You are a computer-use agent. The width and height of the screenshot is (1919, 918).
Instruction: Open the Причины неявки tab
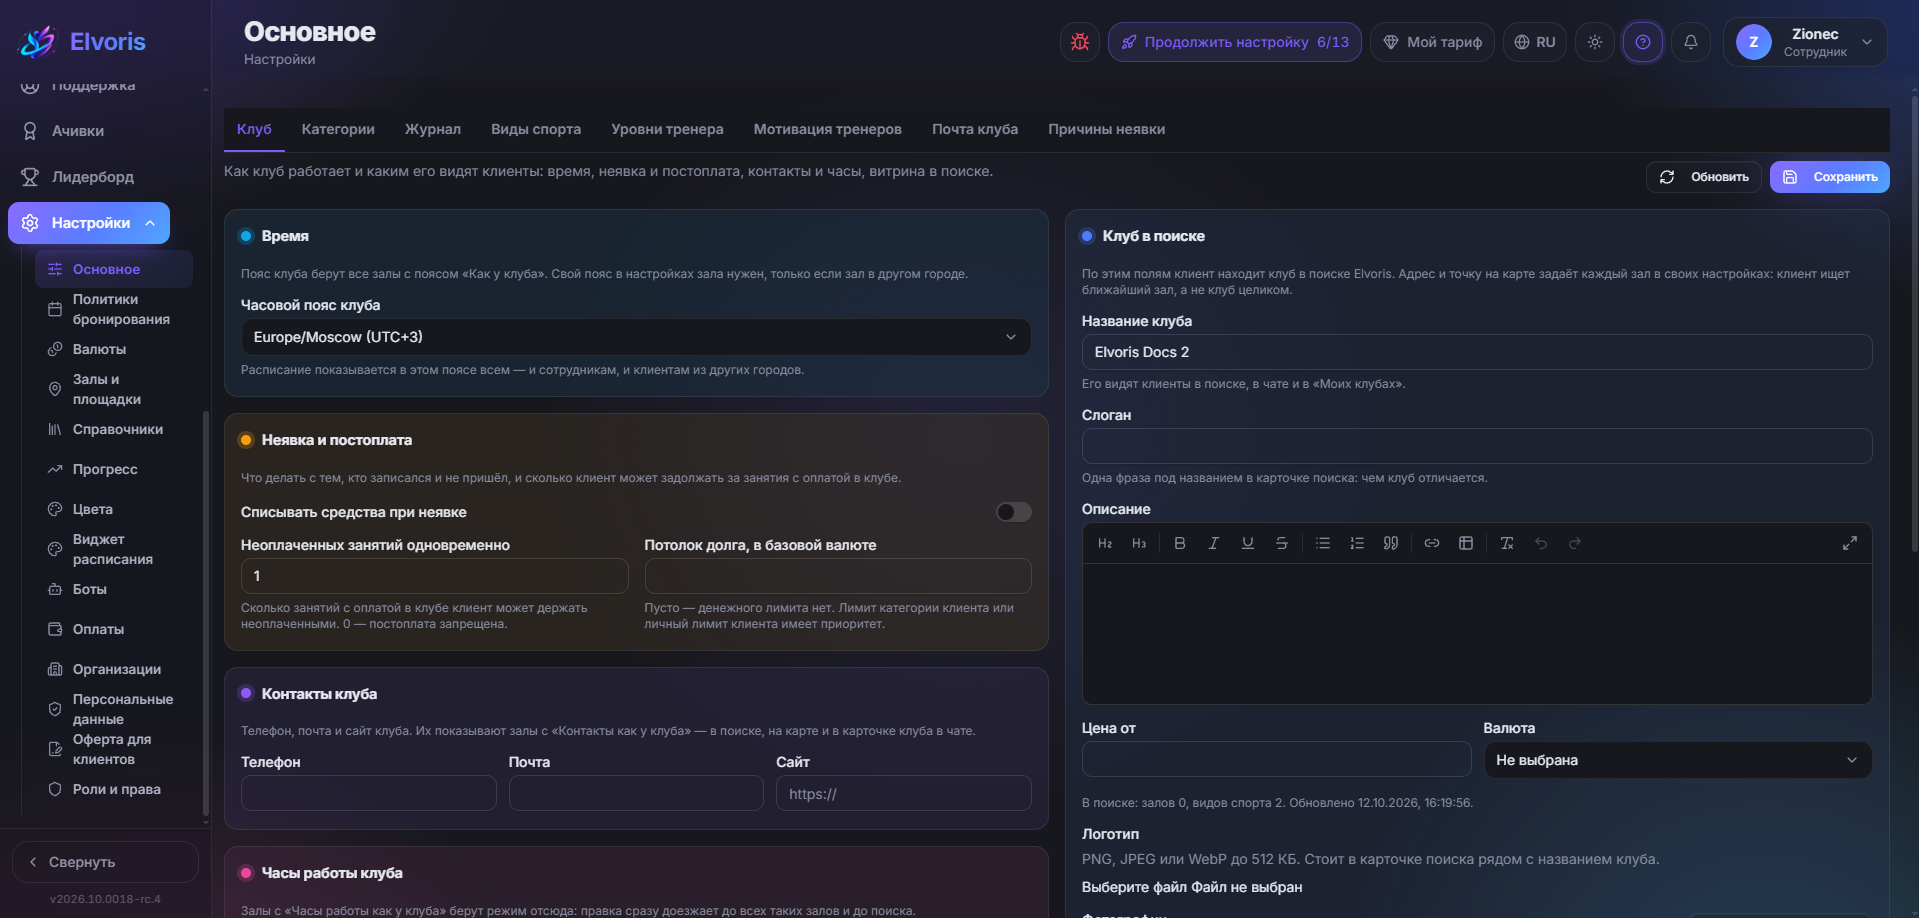point(1106,129)
